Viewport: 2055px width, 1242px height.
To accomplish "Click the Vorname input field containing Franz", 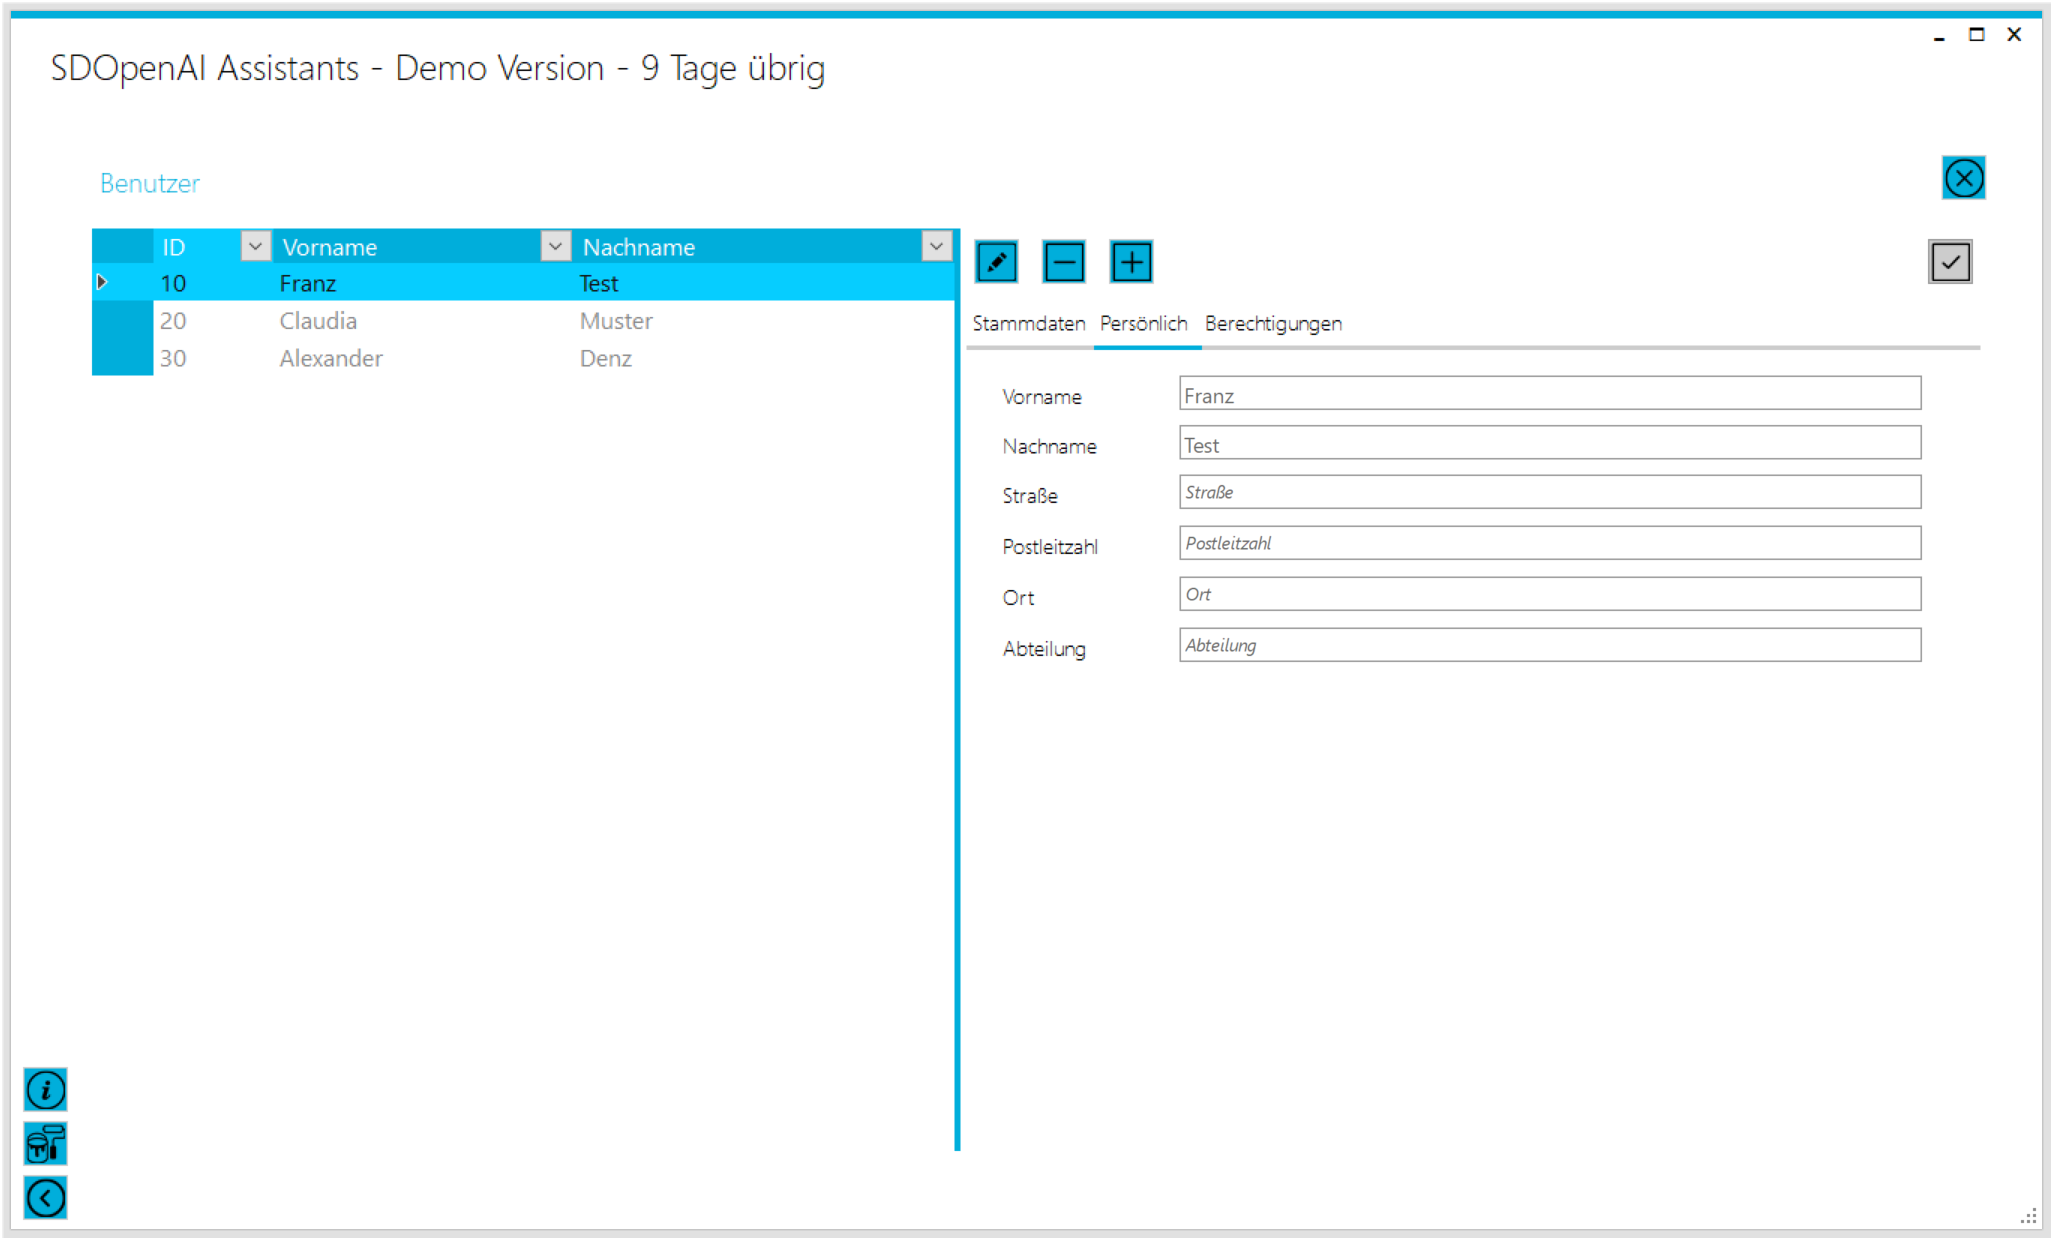I will tap(1550, 394).
